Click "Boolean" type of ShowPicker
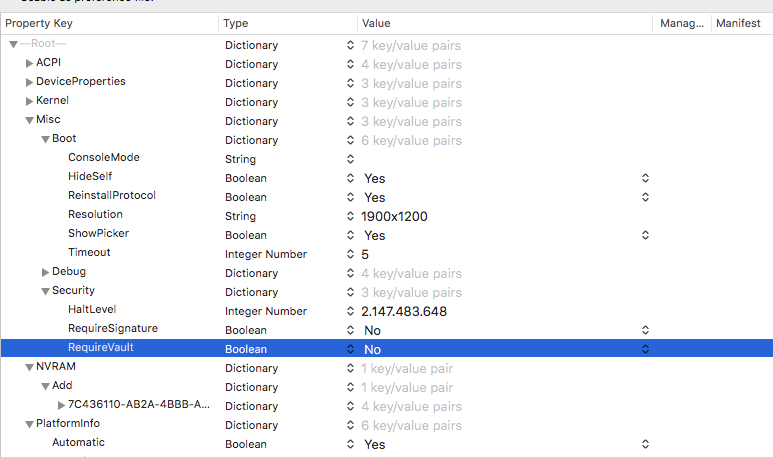Screen dimensions: 773x457 [246, 235]
